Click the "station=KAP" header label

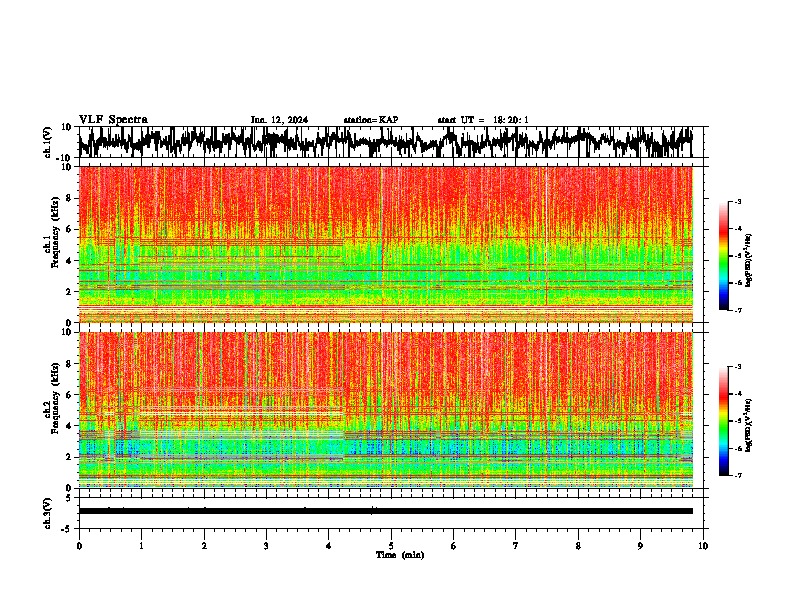click(371, 120)
